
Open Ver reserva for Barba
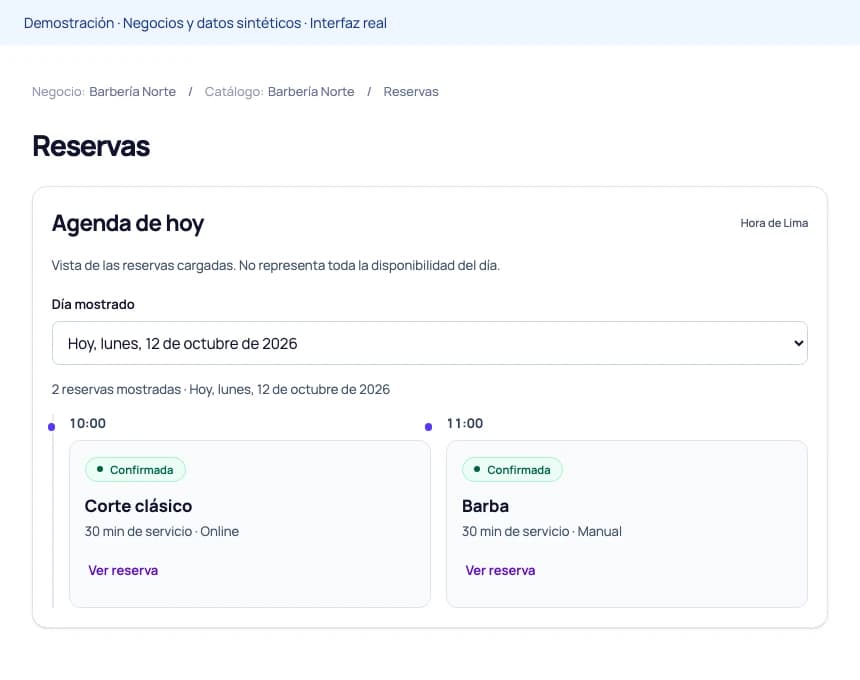pos(500,570)
